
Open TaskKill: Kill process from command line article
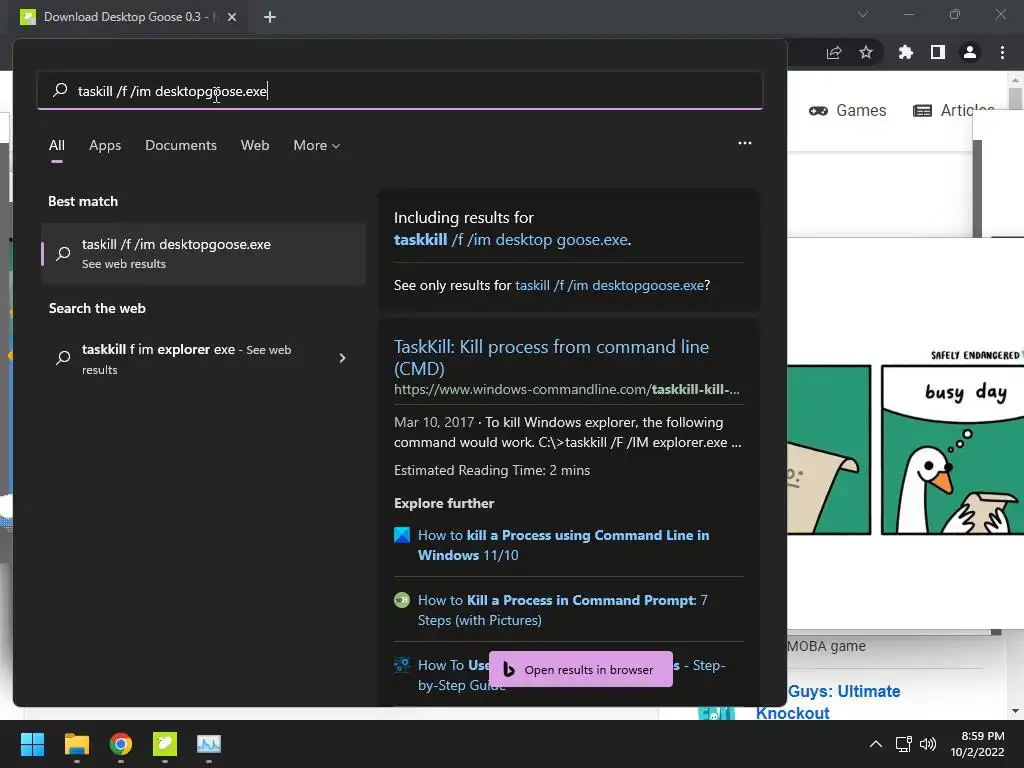point(551,357)
